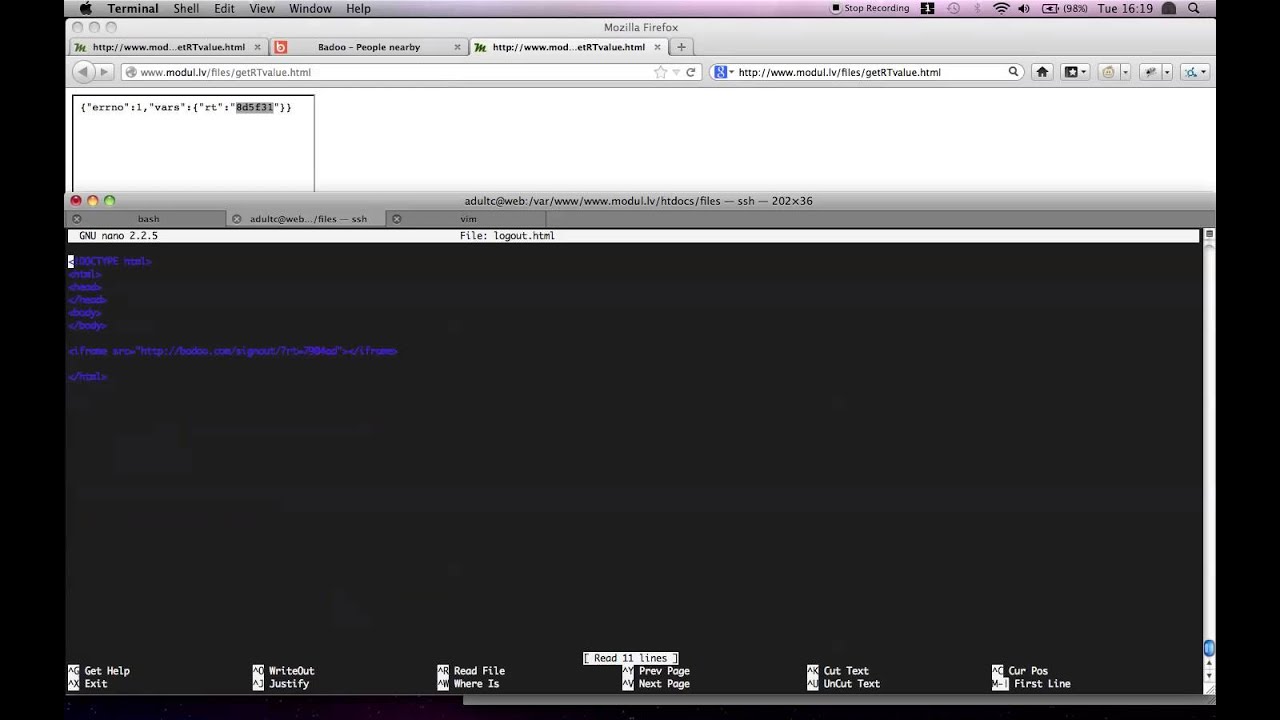Open a new Firefox tab with plus

[682, 47]
